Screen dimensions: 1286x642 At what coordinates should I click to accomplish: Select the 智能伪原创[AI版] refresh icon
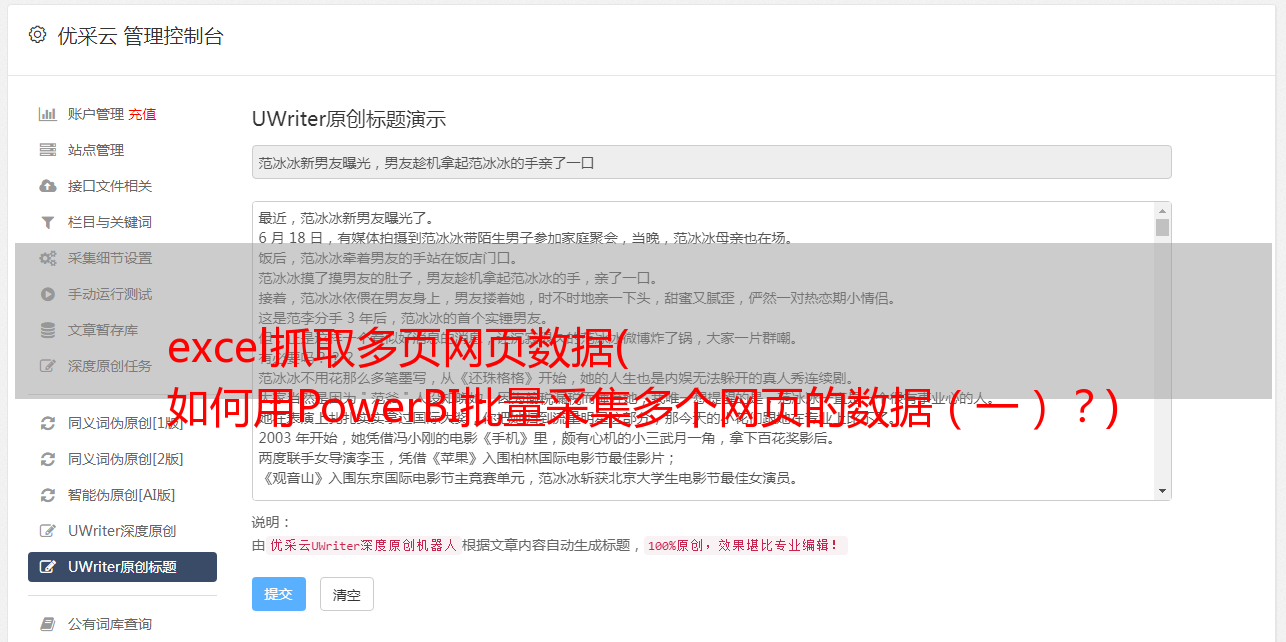click(47, 495)
